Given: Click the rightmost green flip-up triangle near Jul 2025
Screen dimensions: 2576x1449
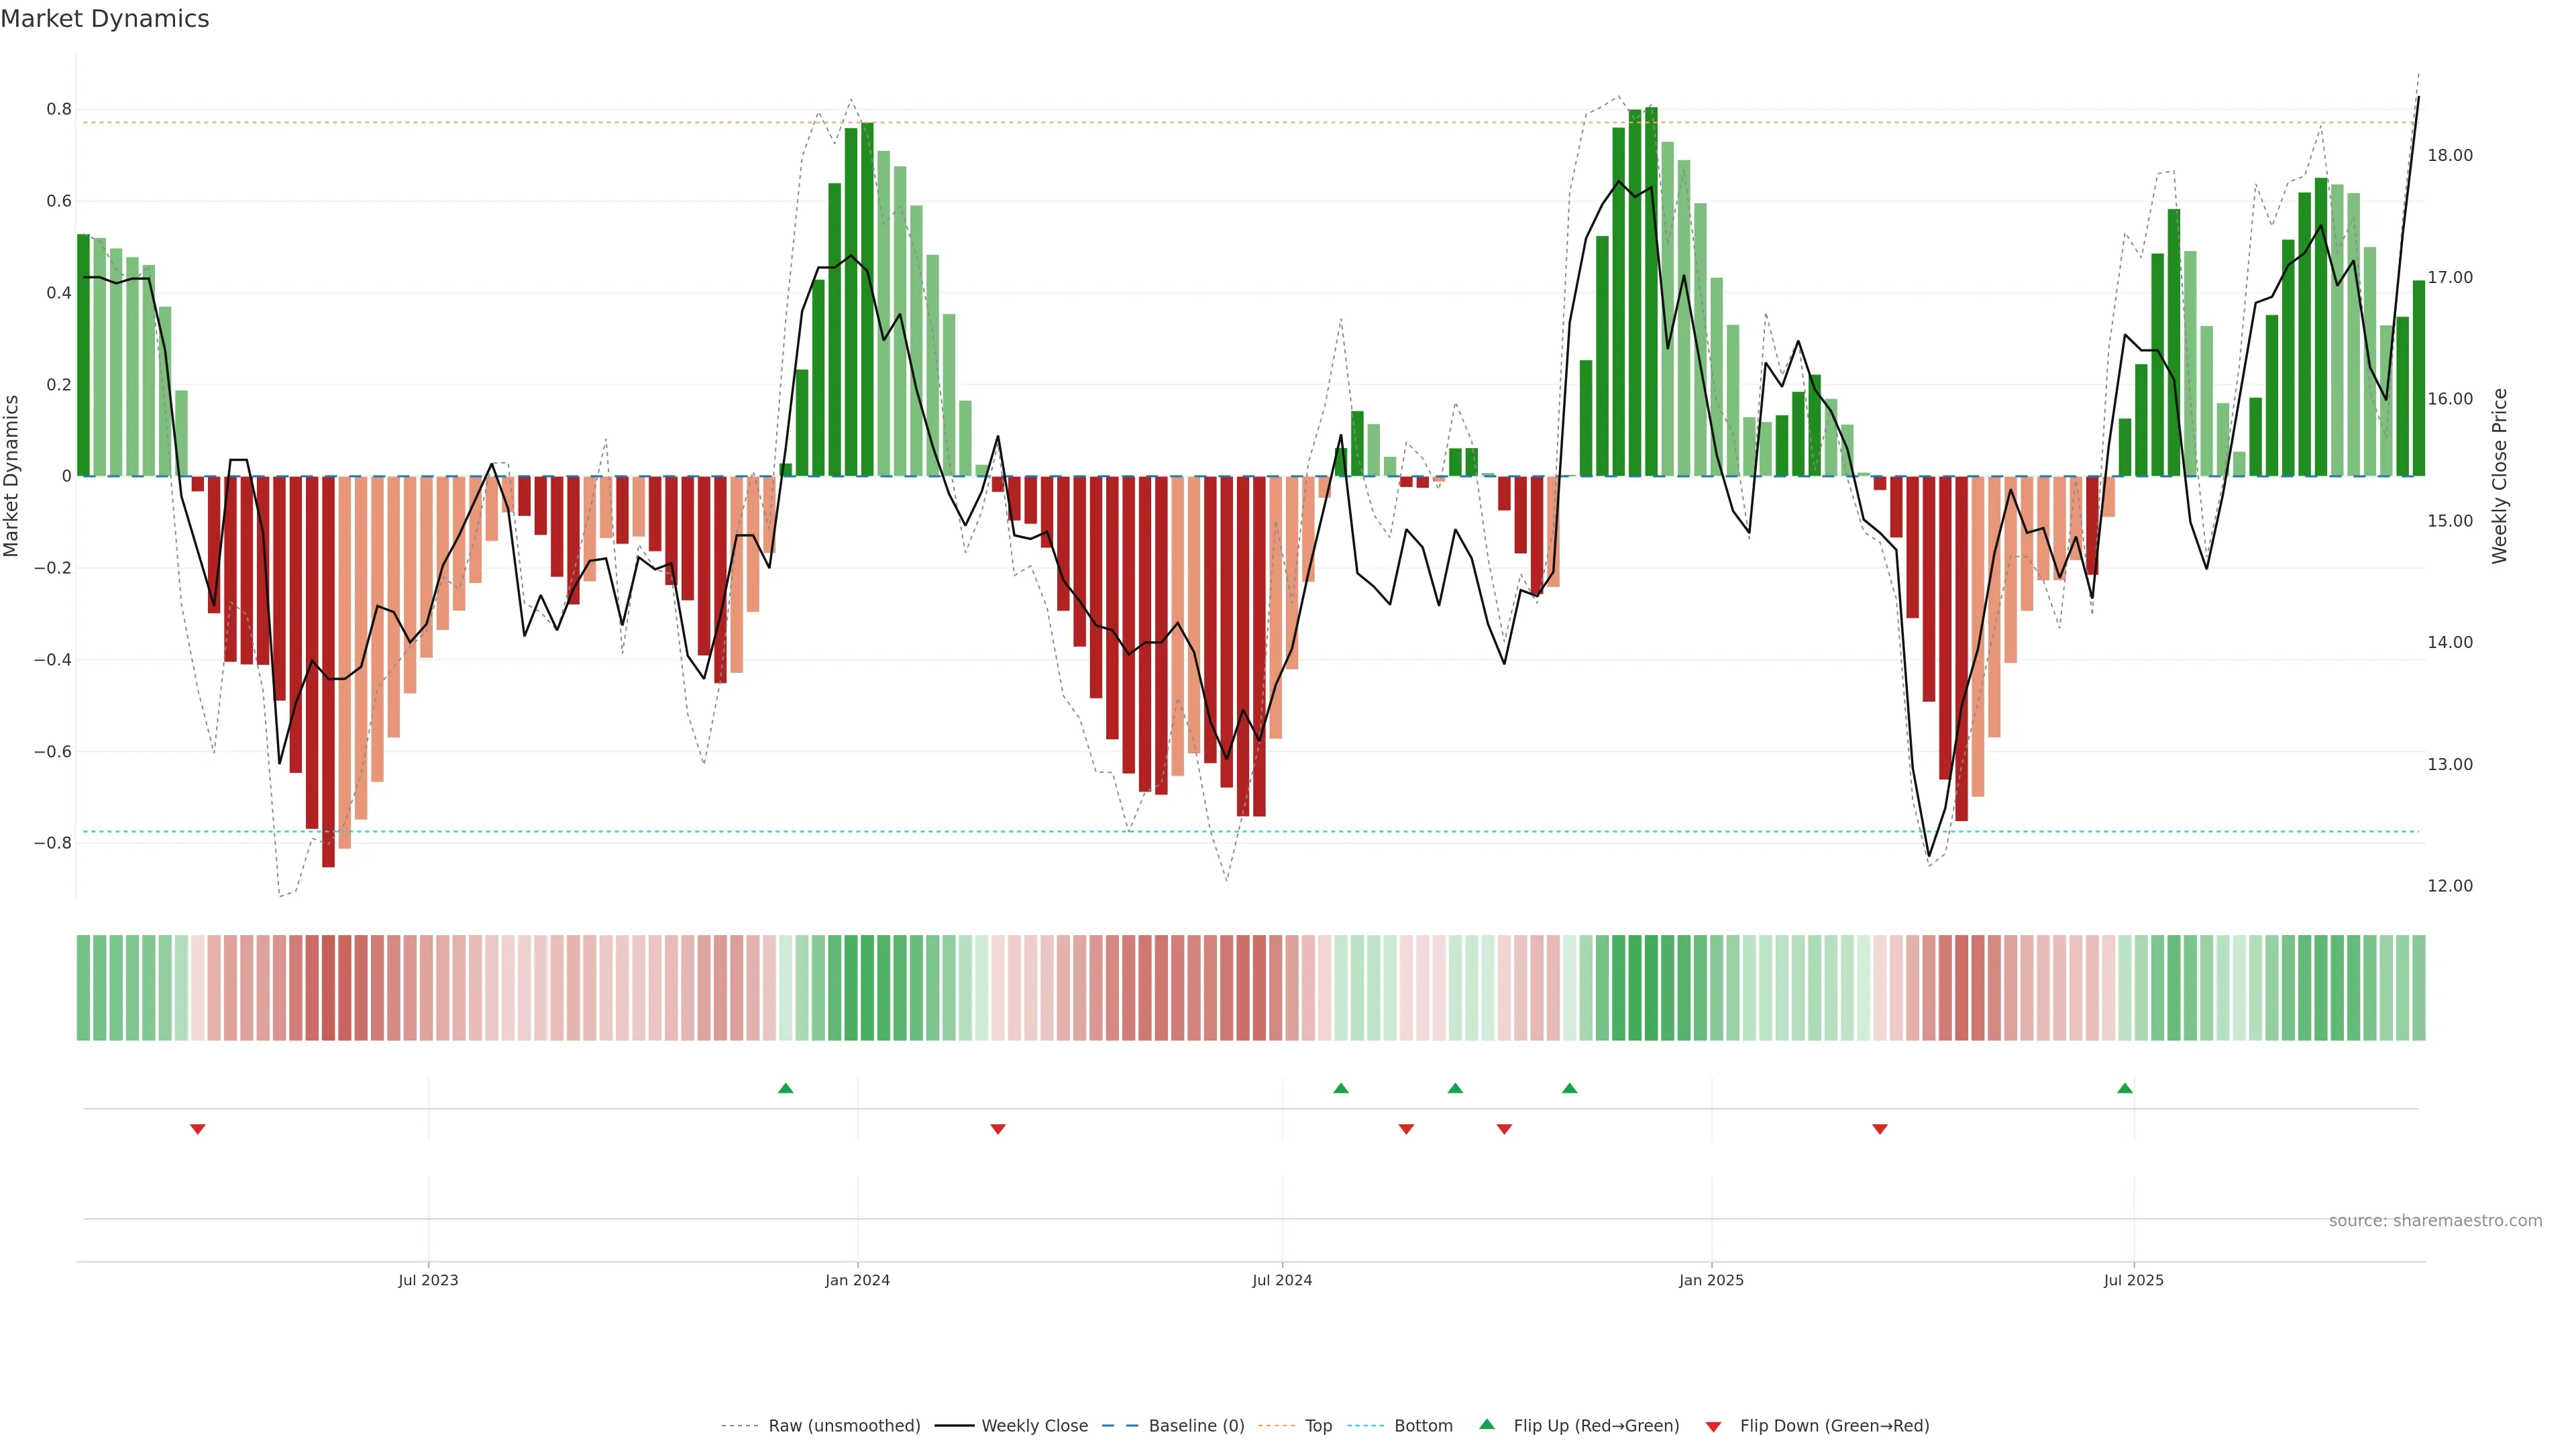Looking at the screenshot, I should pos(2124,1088).
